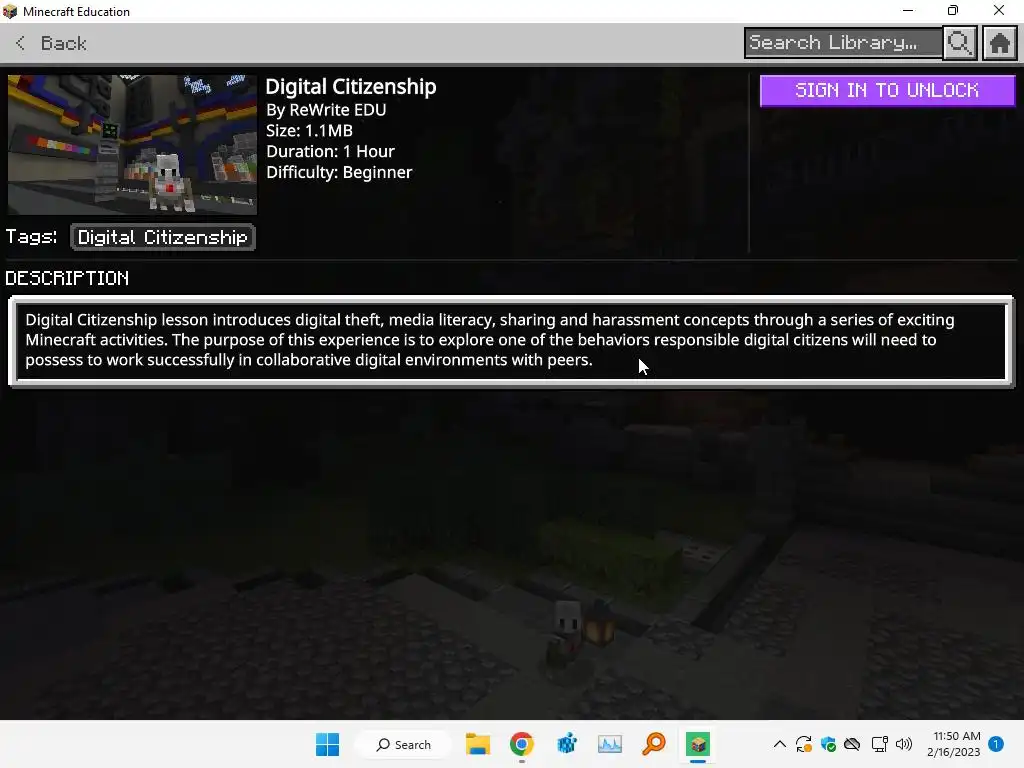Open the volume speaker tray icon
The width and height of the screenshot is (1024, 768).
(x=904, y=744)
